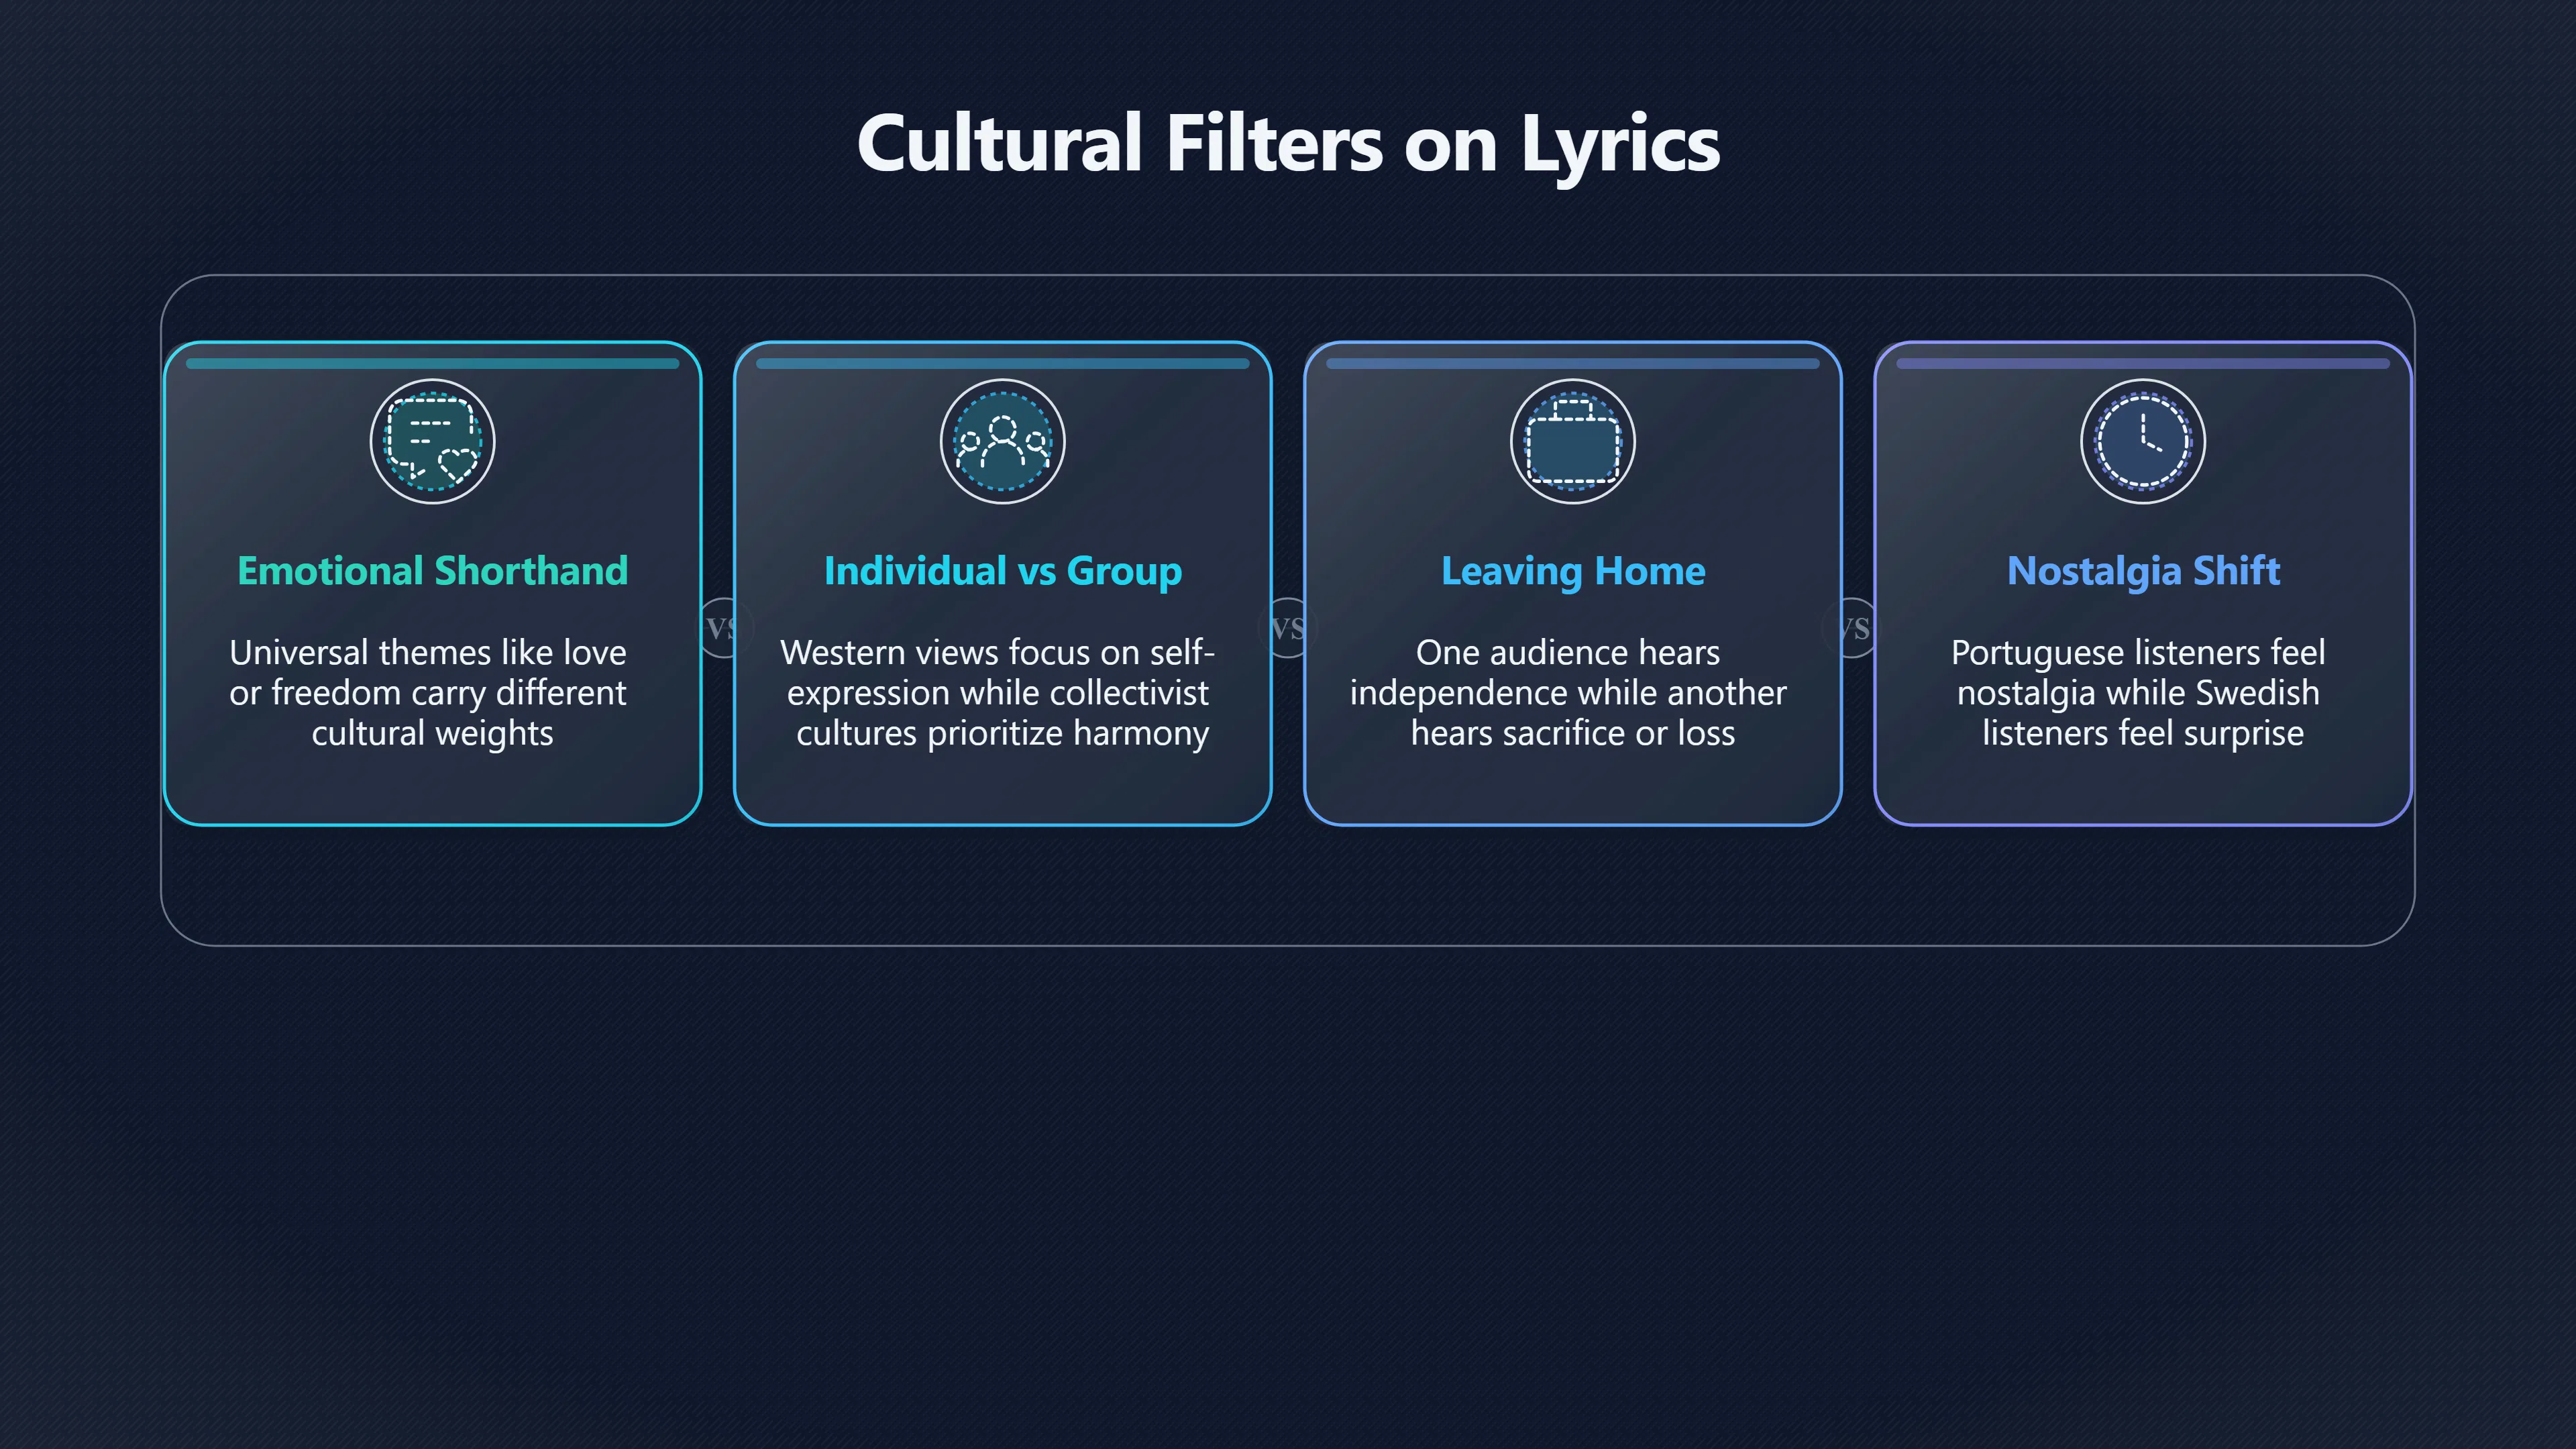The image size is (2576, 1449).
Task: Click the blue accent bar atop Leaving Home card
Action: (1572, 363)
